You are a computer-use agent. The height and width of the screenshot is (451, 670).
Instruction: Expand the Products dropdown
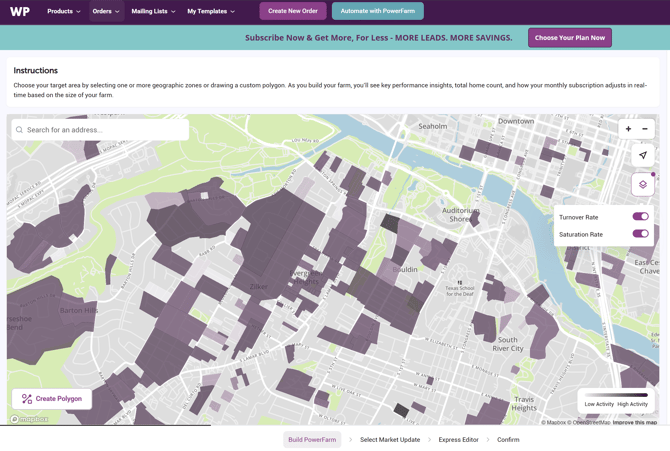(x=64, y=12)
